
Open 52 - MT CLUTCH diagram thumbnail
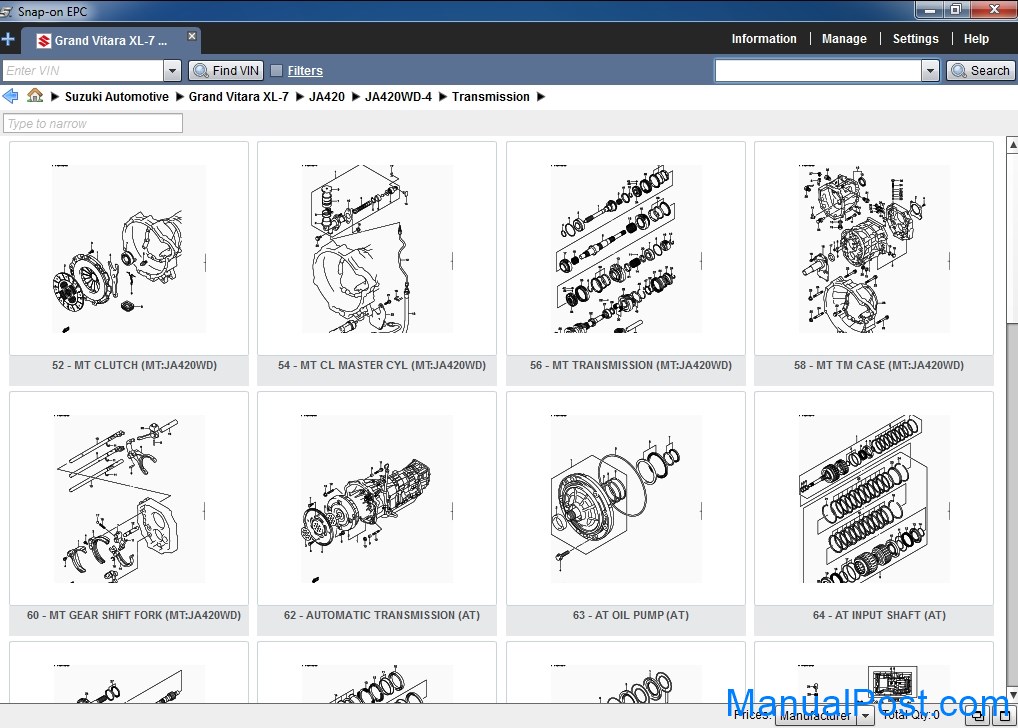tap(129, 249)
